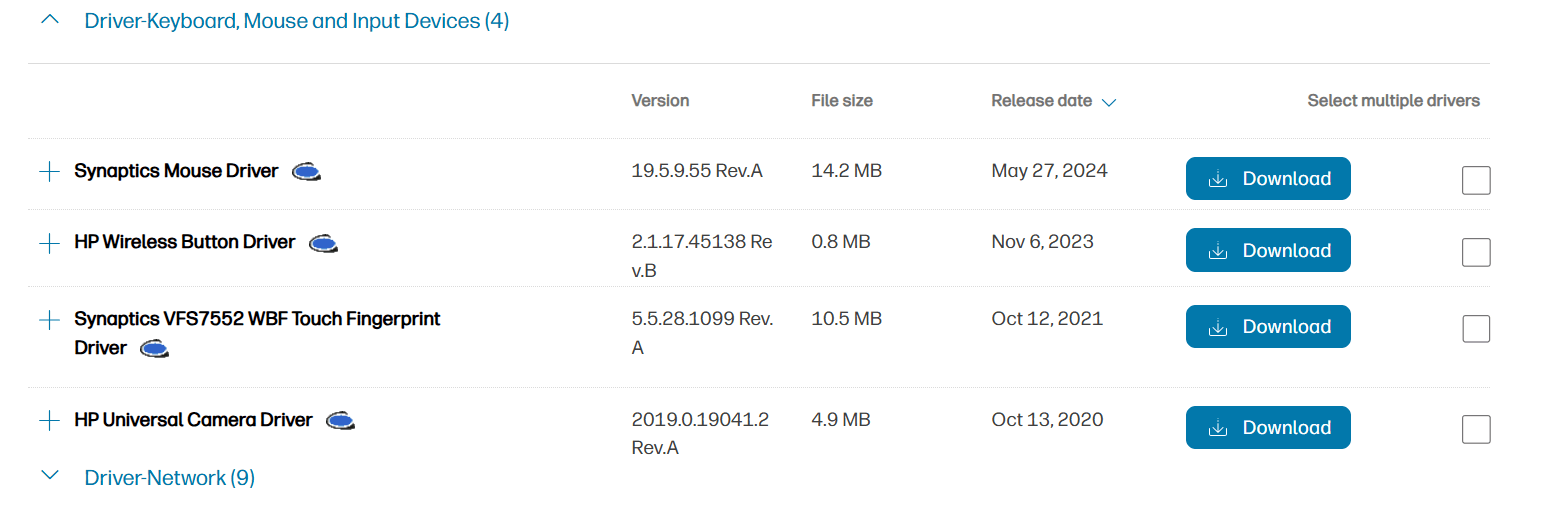
Task: Download the Synaptics Mouse Driver
Action: click(x=1268, y=179)
